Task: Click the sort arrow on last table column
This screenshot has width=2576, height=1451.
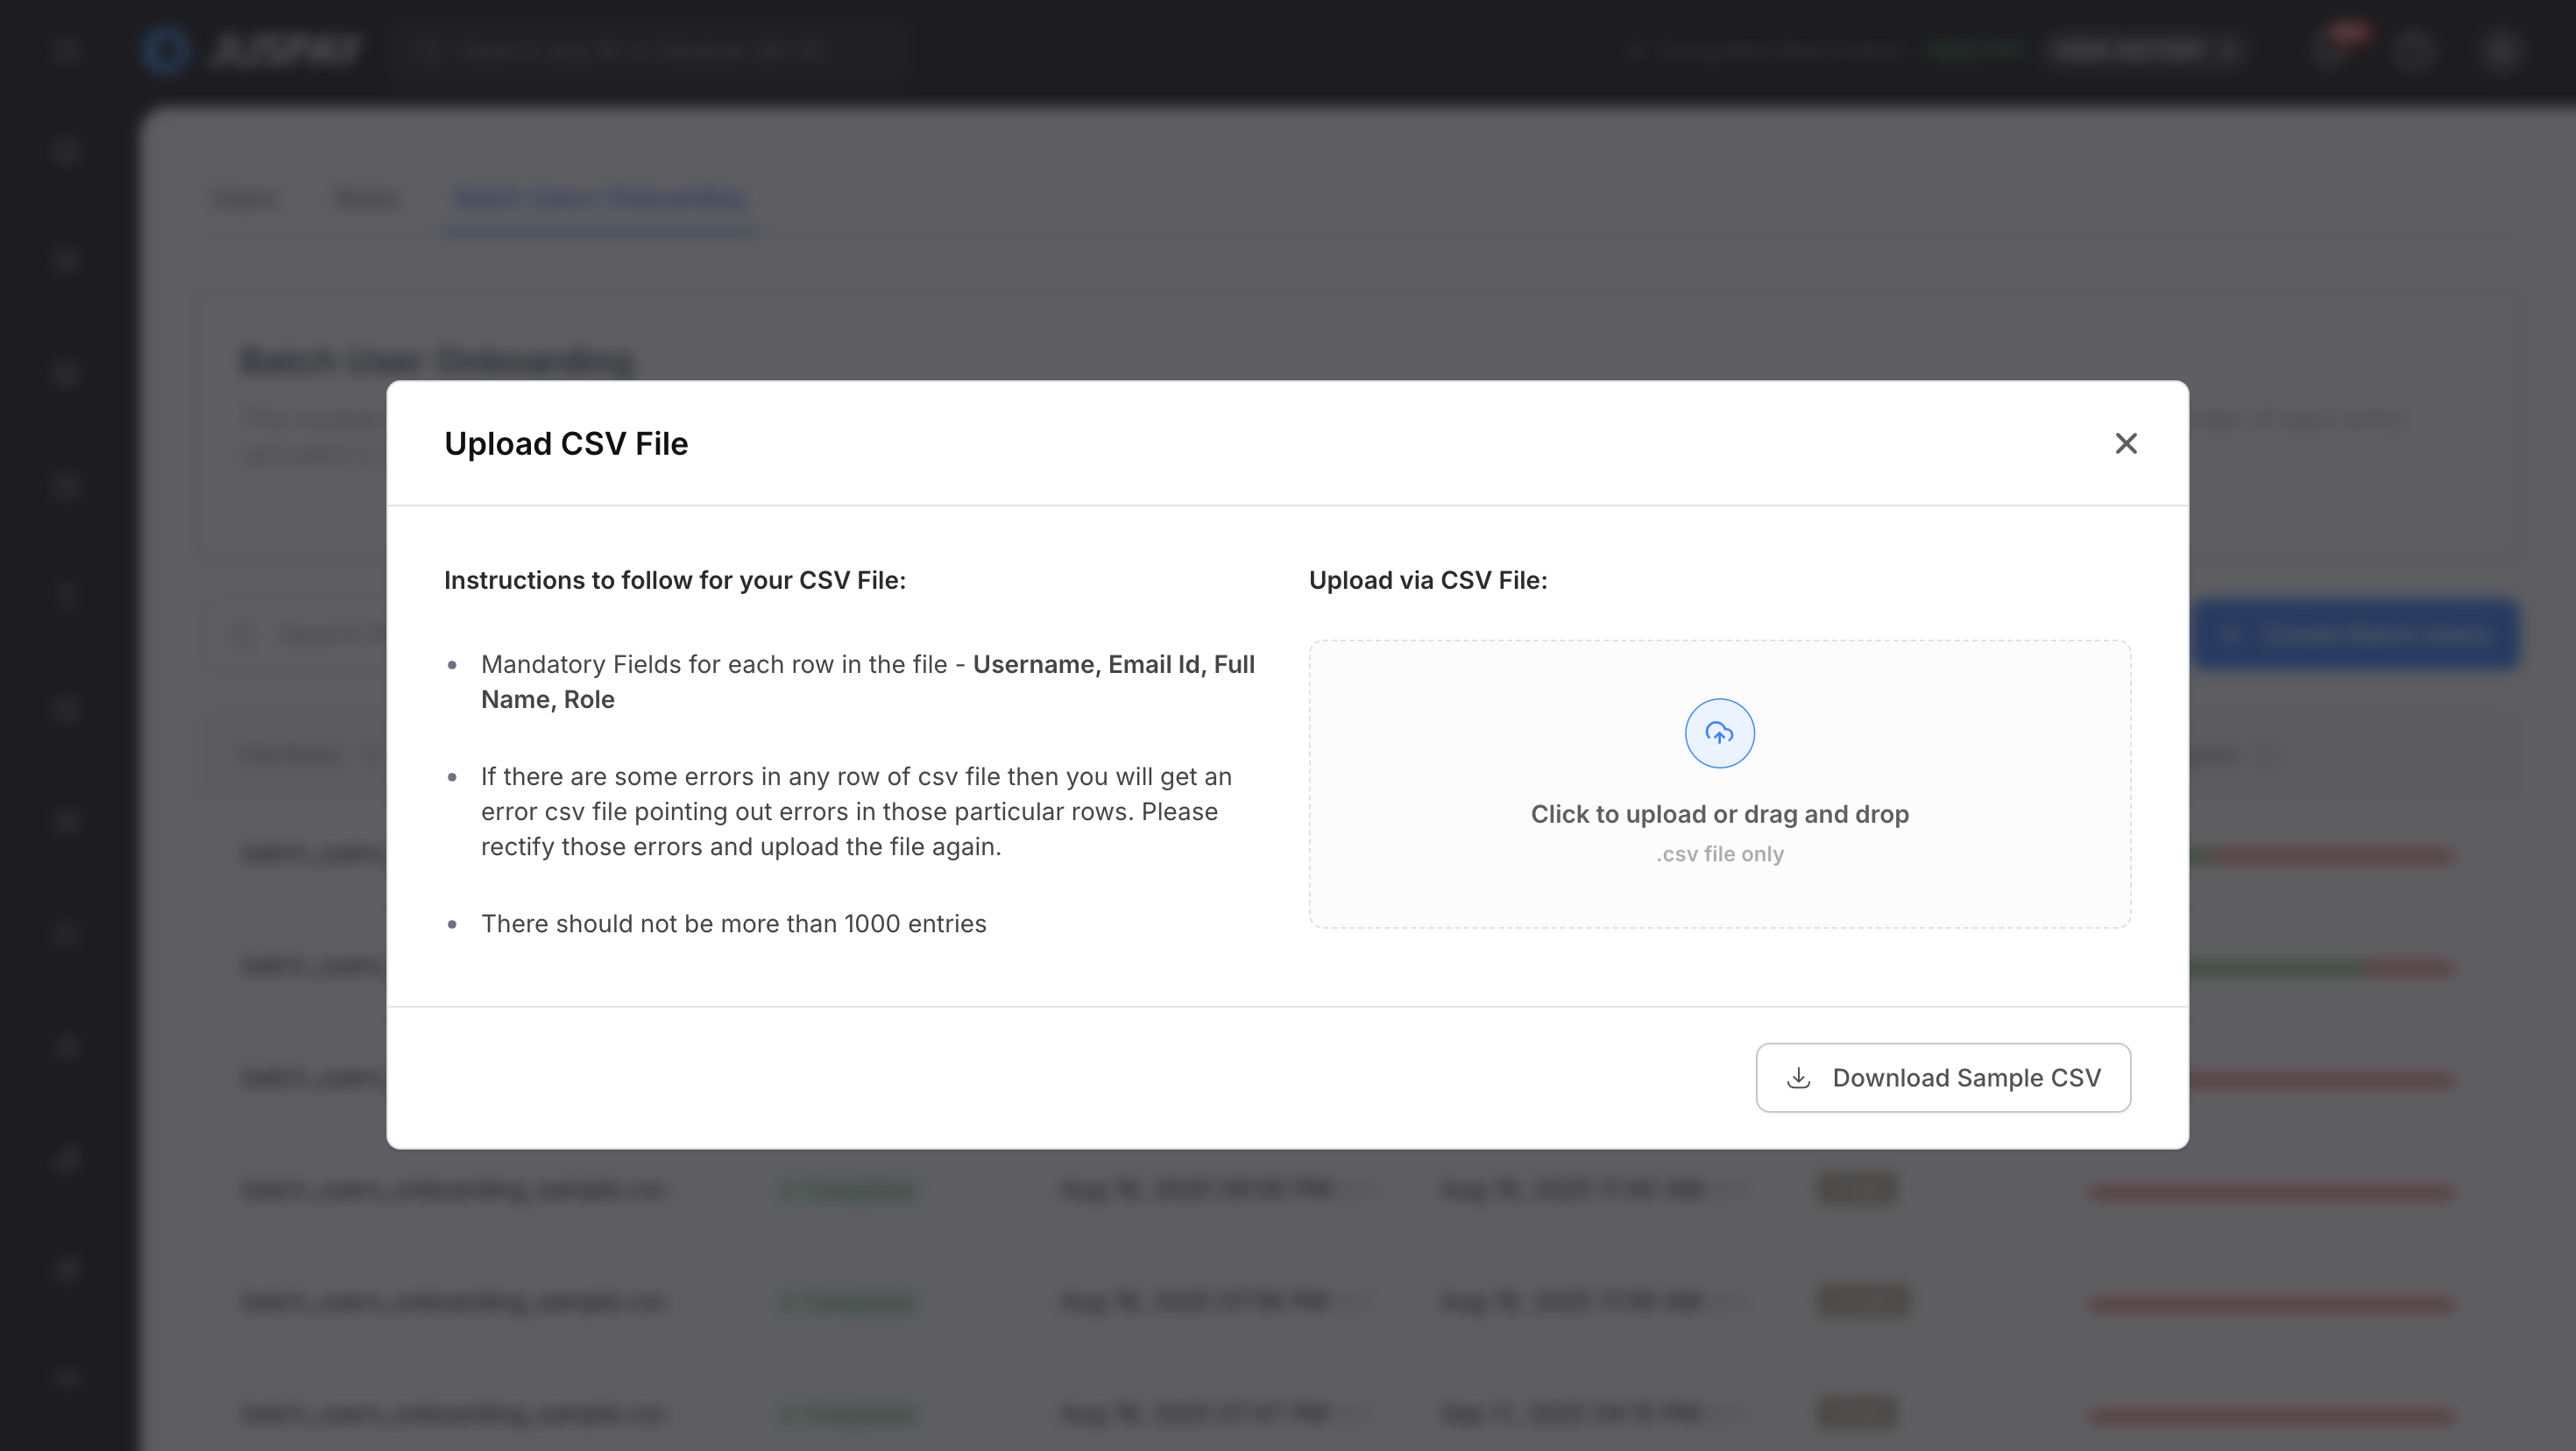Action: coord(2268,755)
